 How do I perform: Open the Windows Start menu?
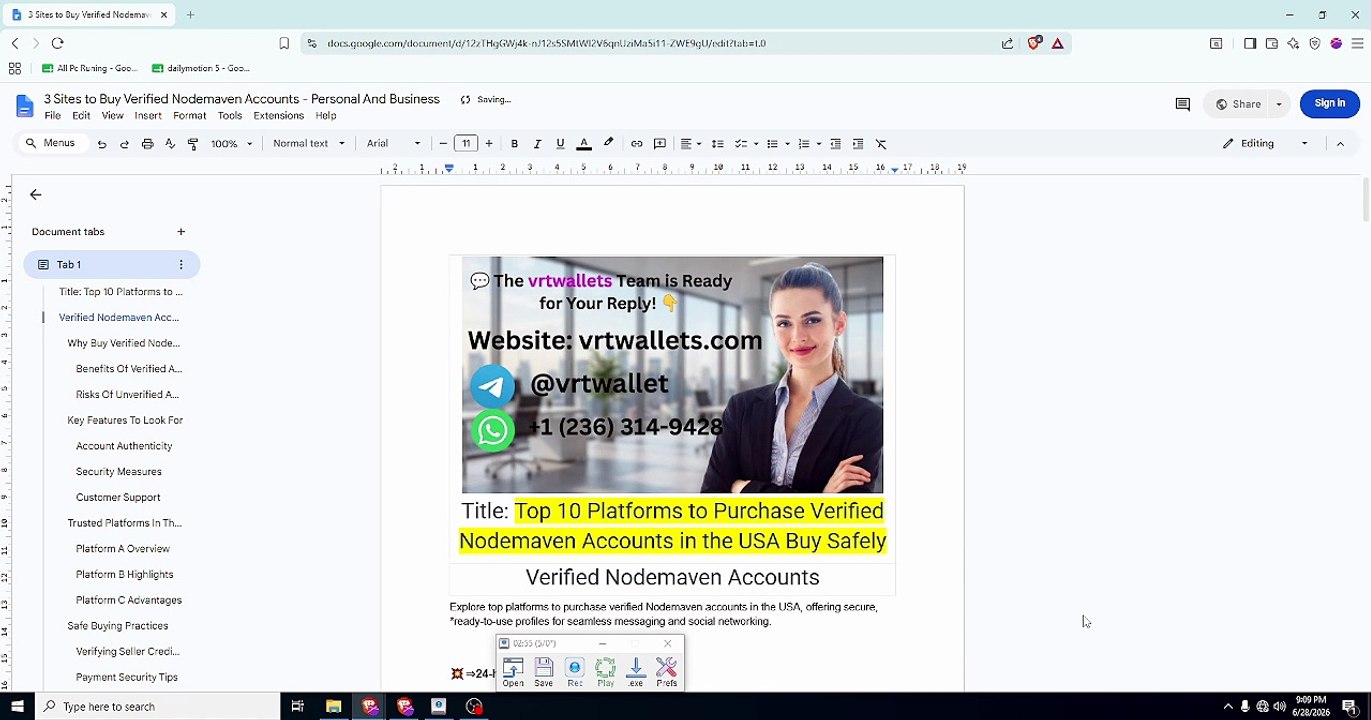pyautogui.click(x=17, y=706)
